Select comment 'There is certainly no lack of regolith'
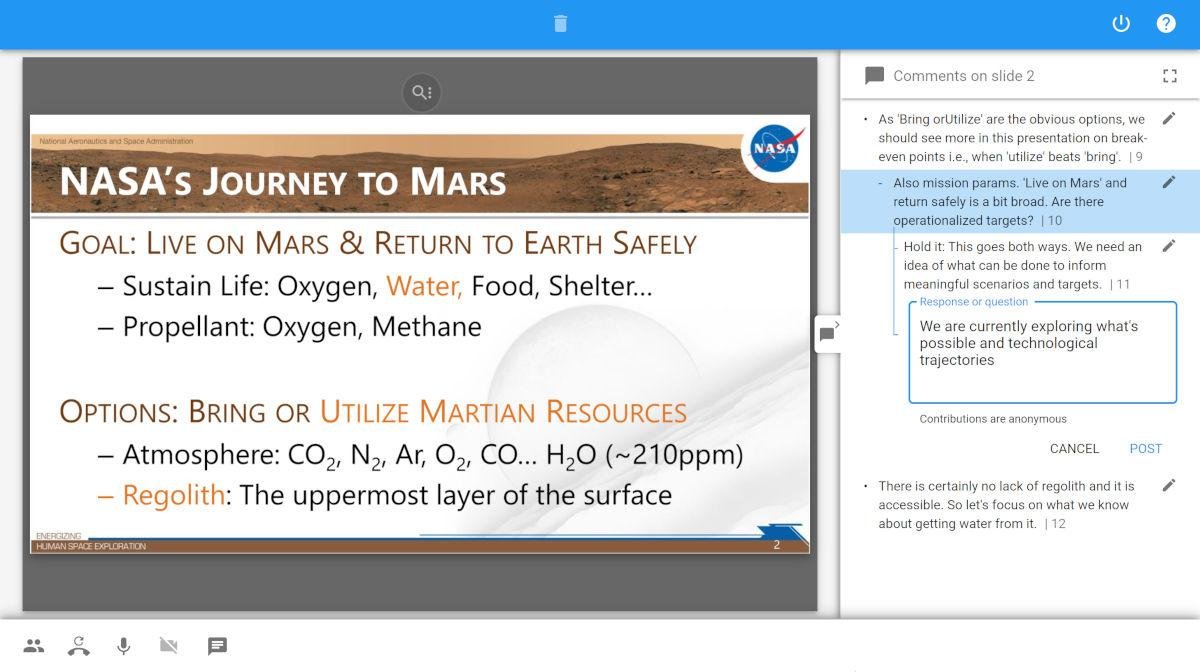The height and width of the screenshot is (672, 1200). (x=1007, y=505)
